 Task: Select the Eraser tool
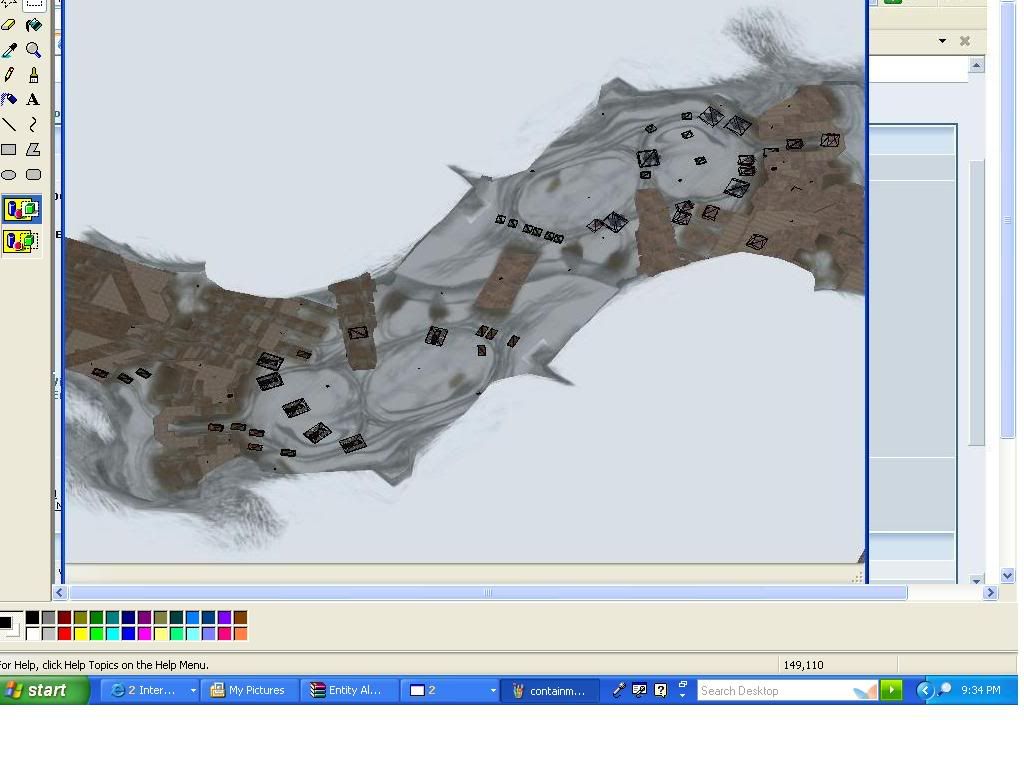pos(8,25)
